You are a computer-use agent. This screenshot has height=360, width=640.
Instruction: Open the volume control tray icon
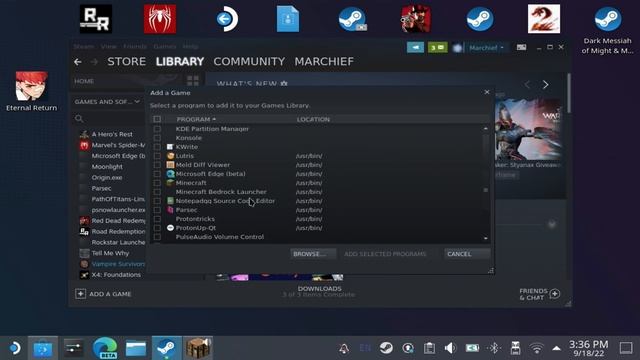click(x=450, y=348)
